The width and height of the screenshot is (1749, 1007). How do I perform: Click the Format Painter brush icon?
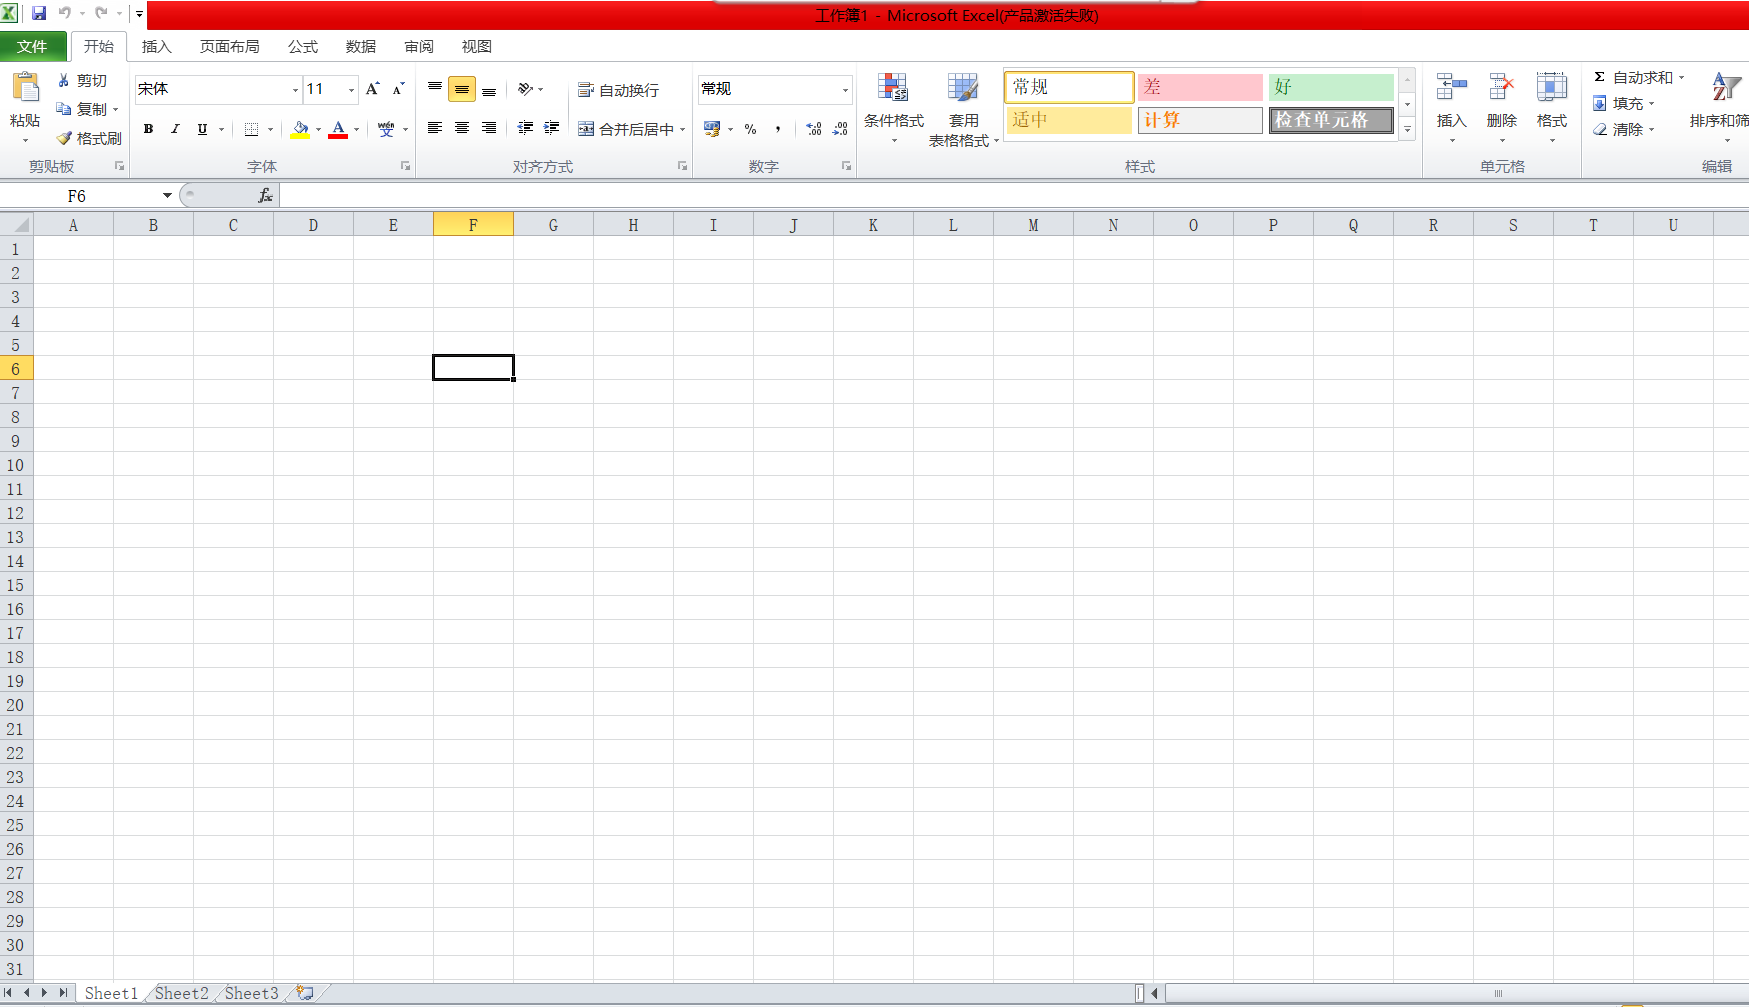click(65, 138)
